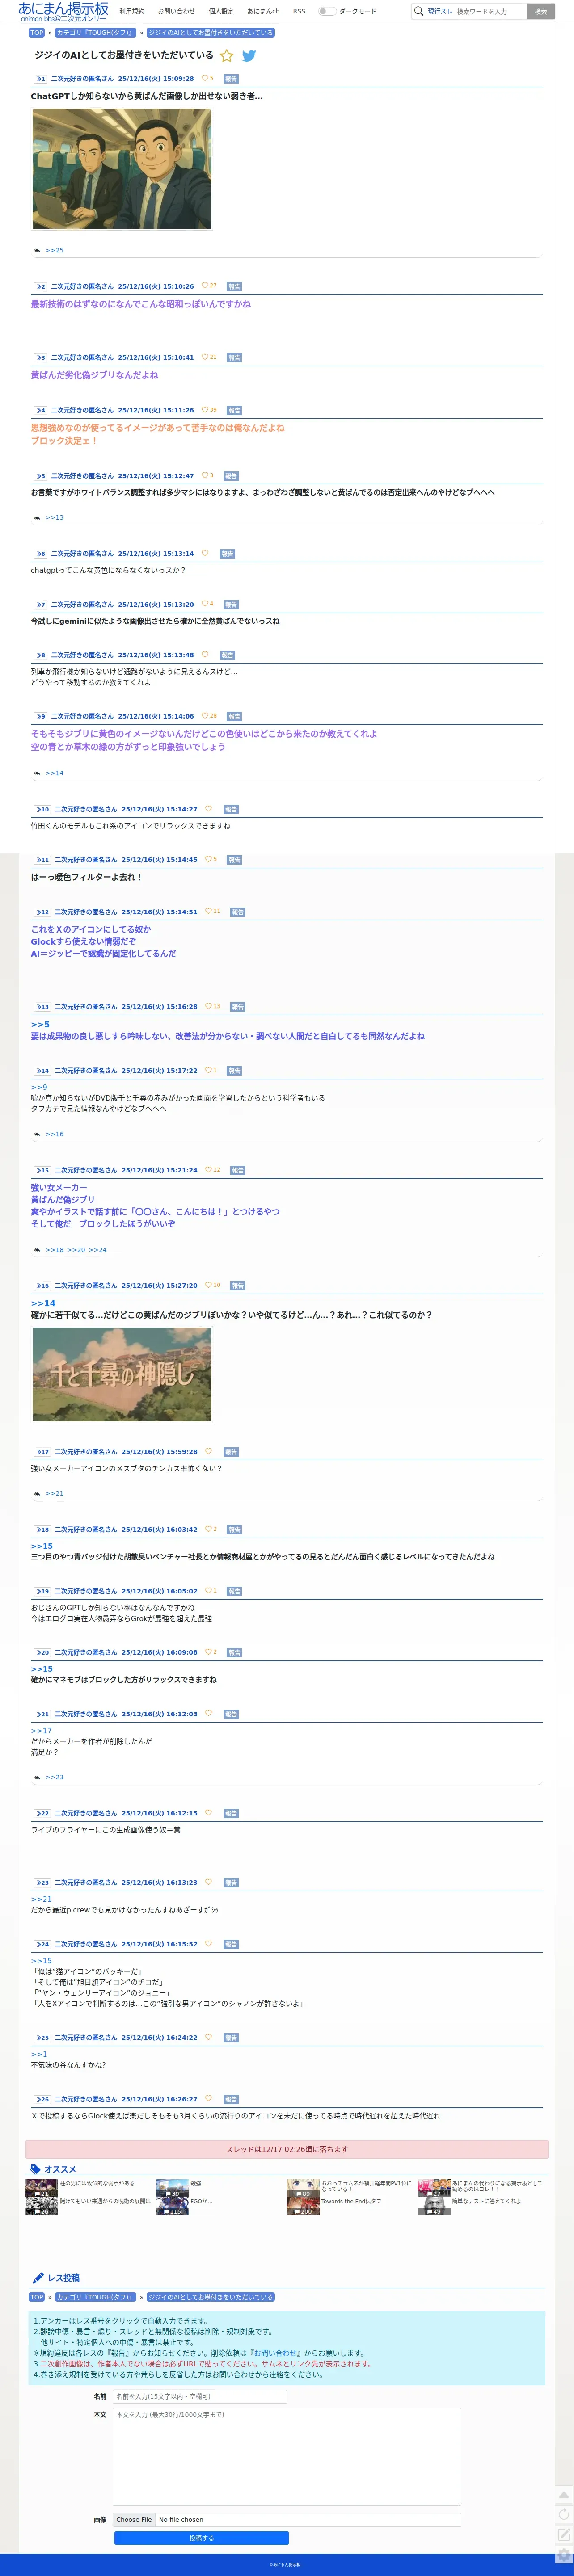Open あにまんch in top navigation
Viewport: 574px width, 2576px height.
(263, 11)
